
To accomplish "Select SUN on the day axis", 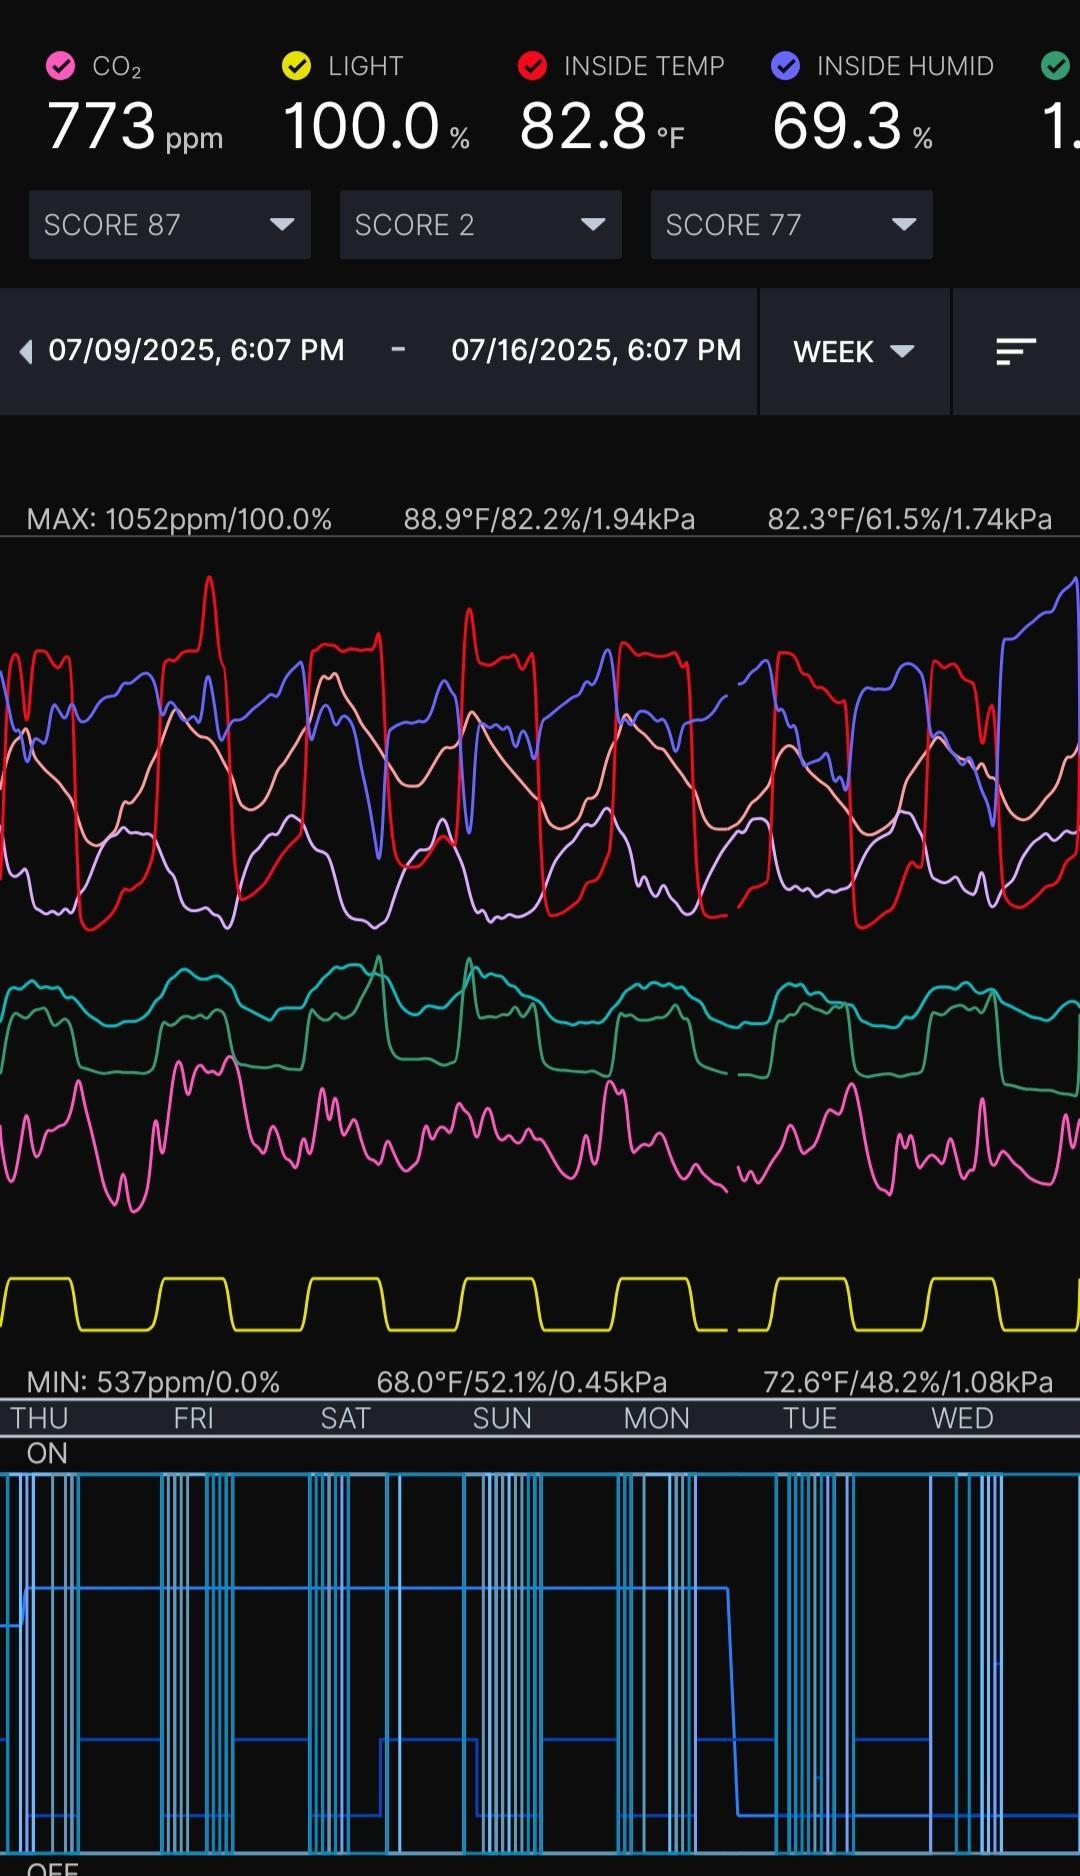I will (502, 1418).
